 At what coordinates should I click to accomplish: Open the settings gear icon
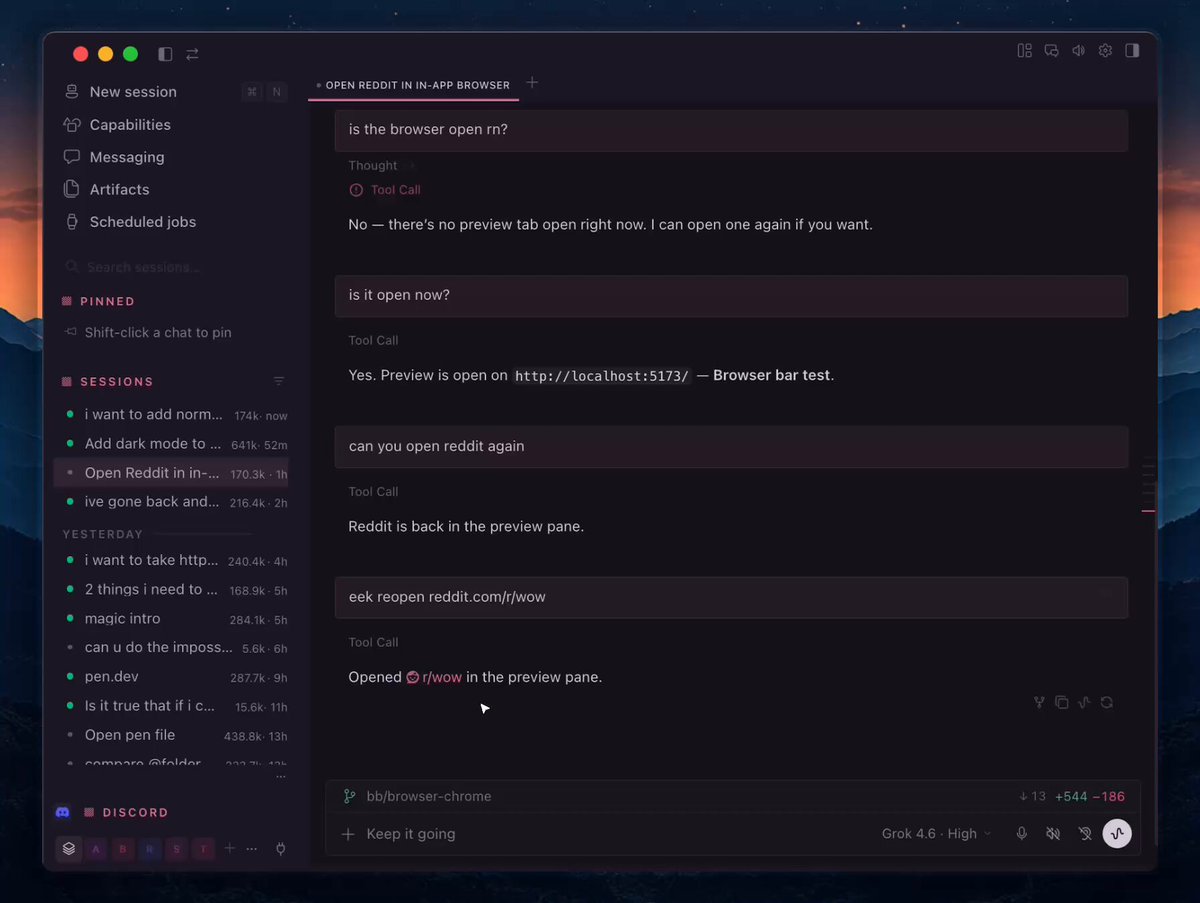point(1105,51)
